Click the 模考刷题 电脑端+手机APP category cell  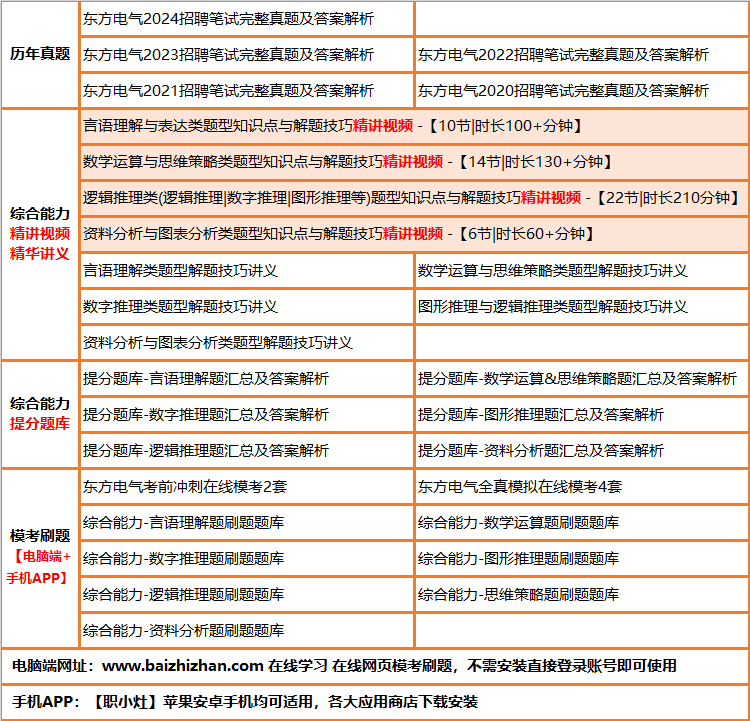tap(40, 558)
